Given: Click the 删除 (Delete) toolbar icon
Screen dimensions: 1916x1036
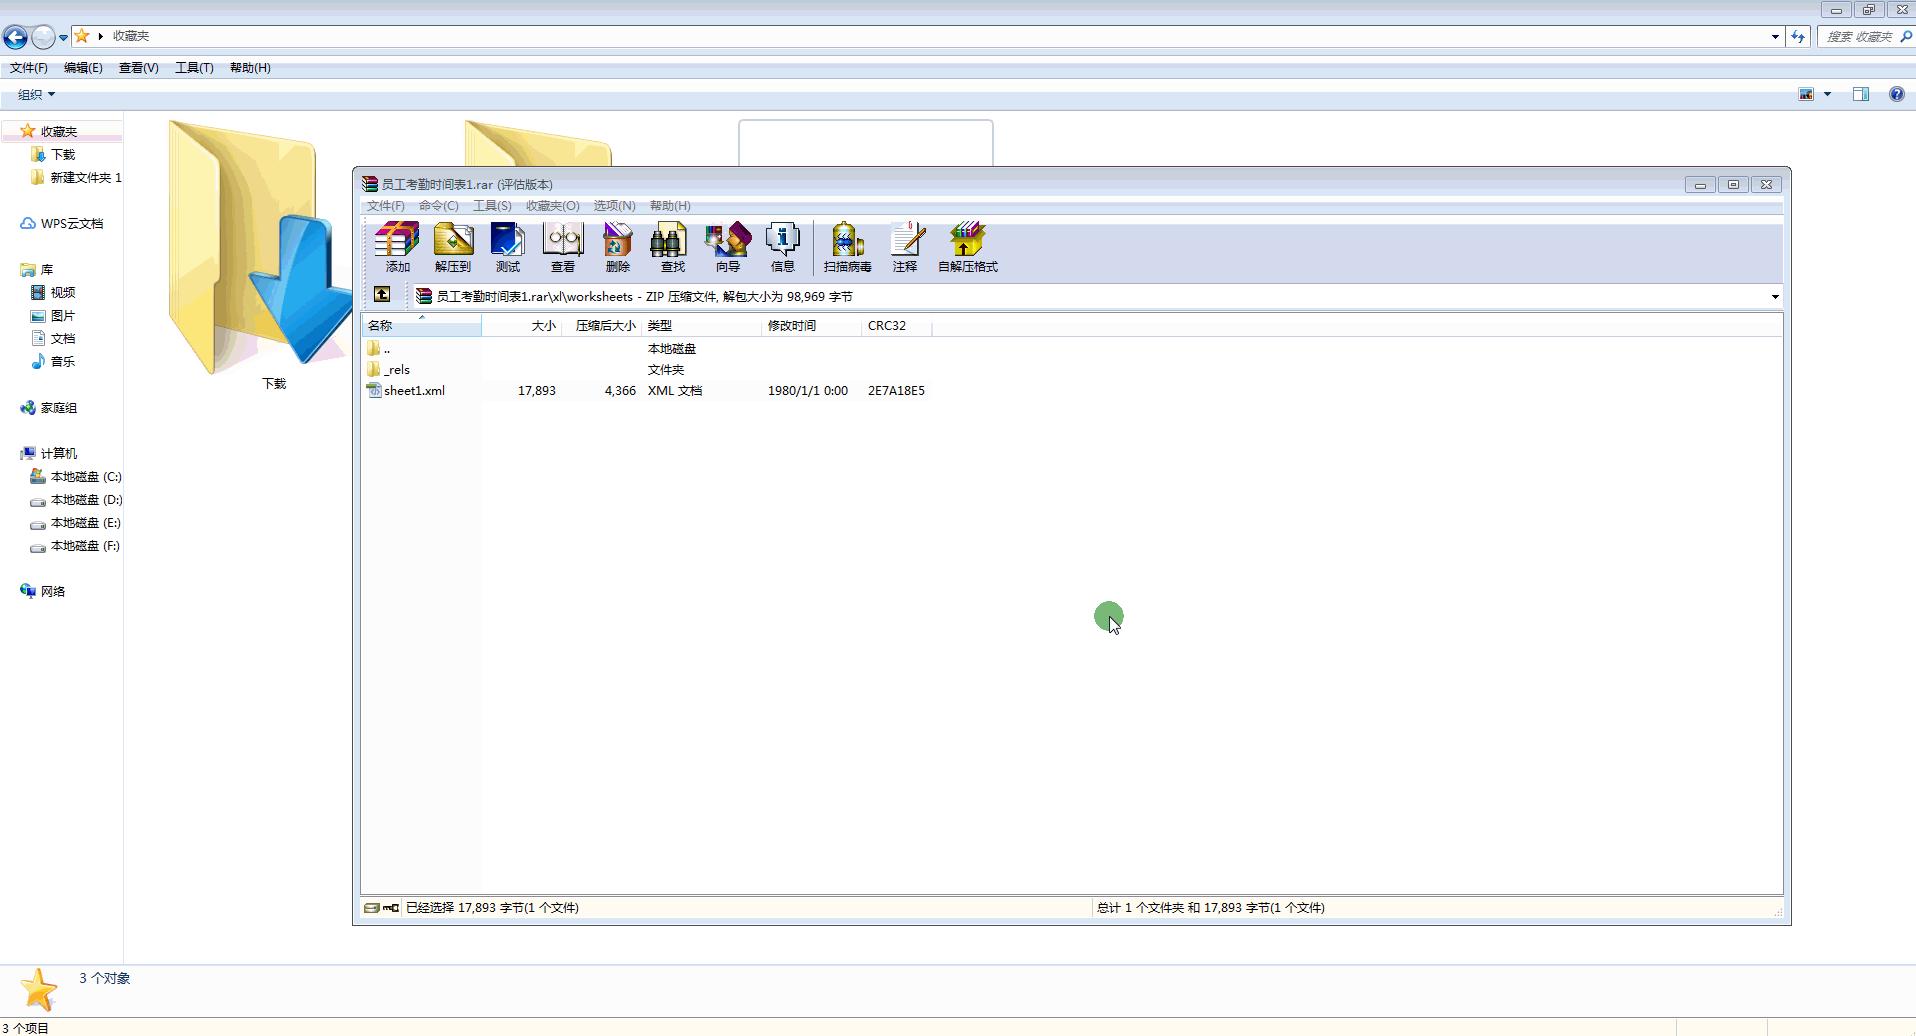Looking at the screenshot, I should tap(617, 246).
